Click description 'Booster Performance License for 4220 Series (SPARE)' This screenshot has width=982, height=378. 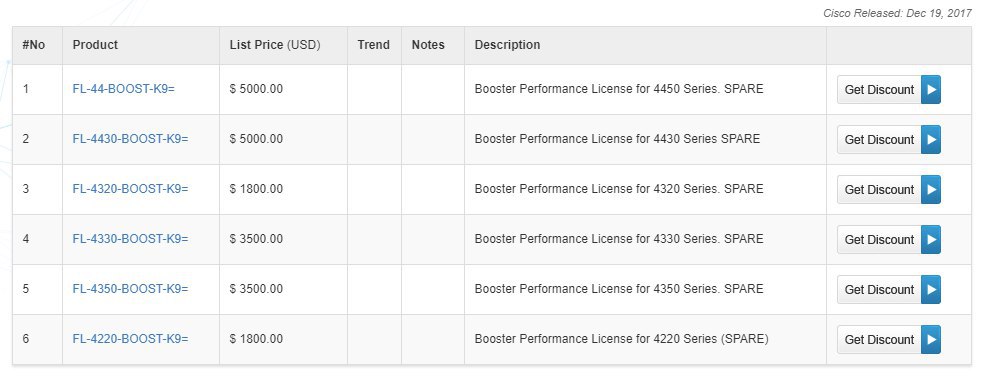[621, 339]
